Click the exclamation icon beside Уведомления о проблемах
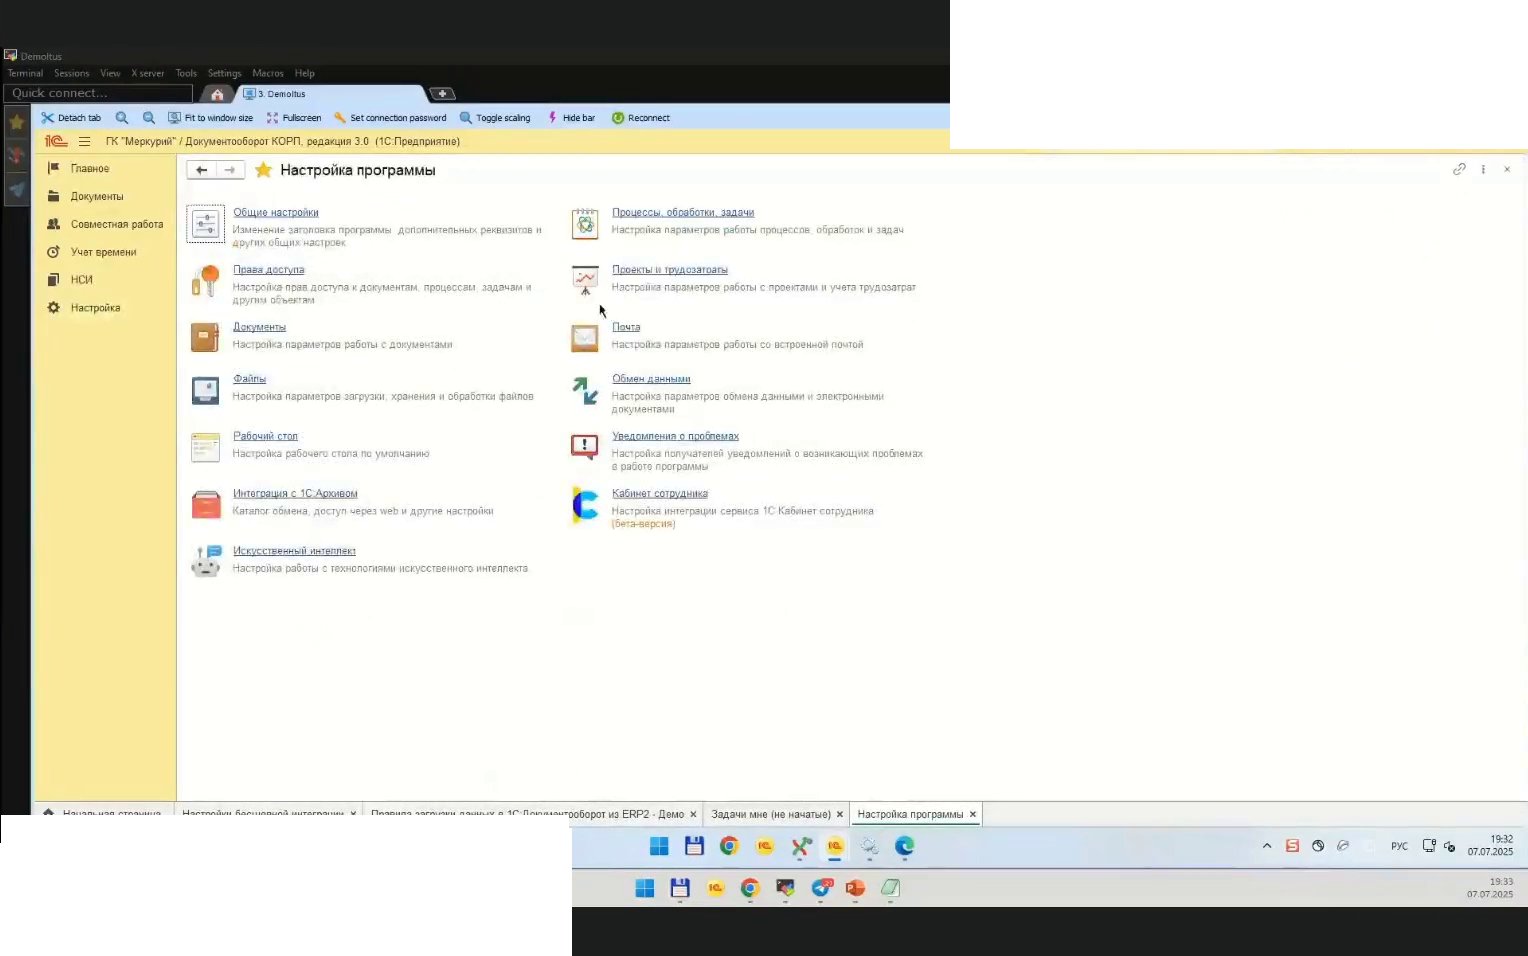The height and width of the screenshot is (956, 1528). coord(585,446)
